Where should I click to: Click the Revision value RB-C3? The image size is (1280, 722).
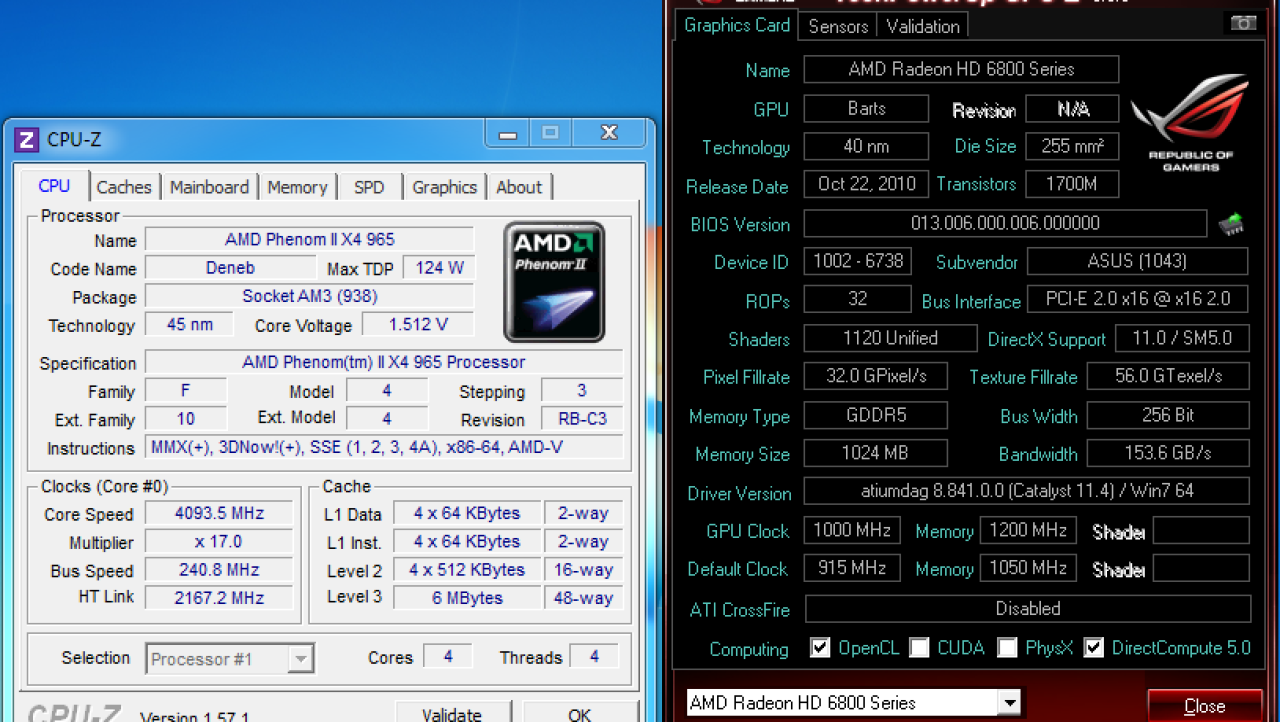coord(582,418)
